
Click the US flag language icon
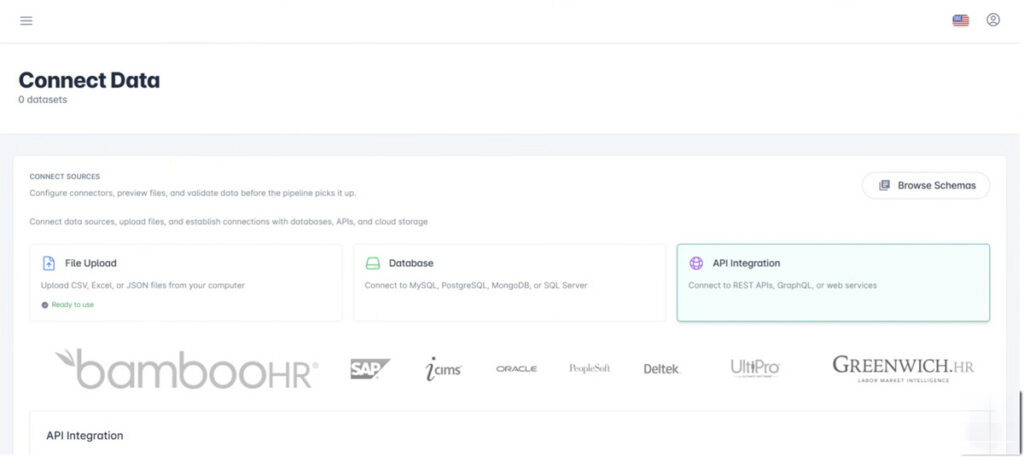960,20
